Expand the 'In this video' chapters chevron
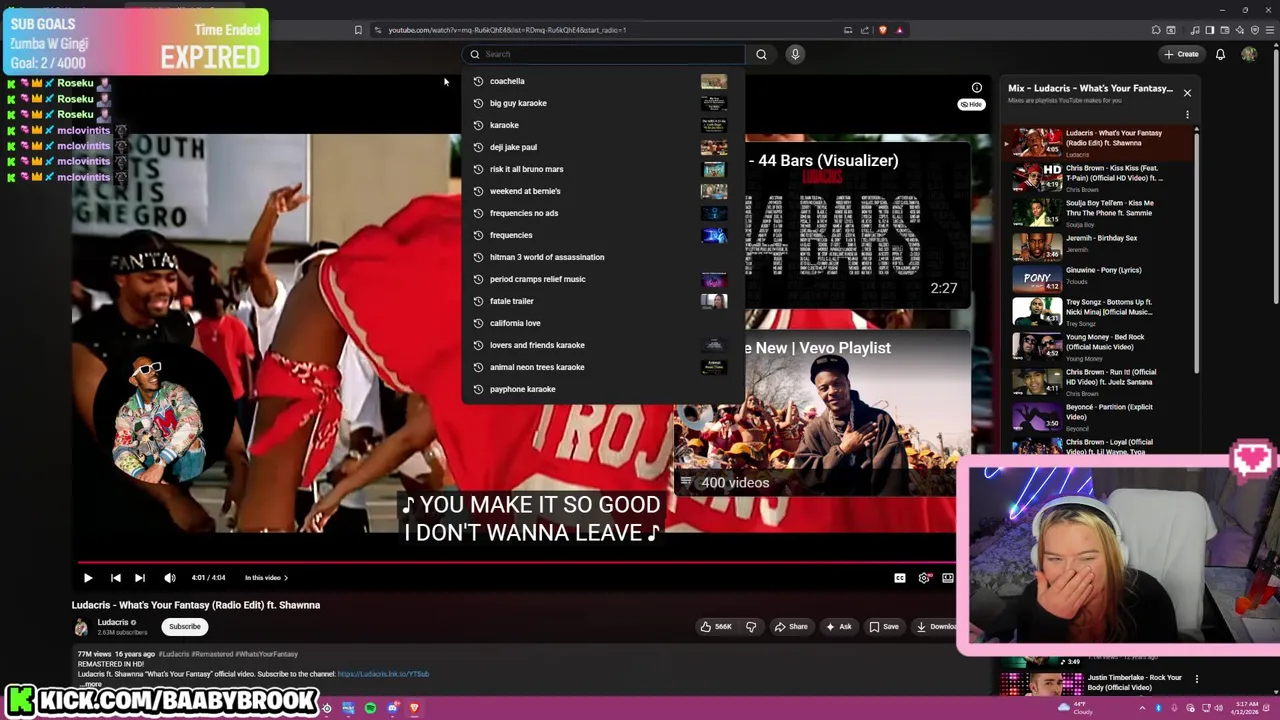This screenshot has width=1280, height=720. [x=286, y=578]
